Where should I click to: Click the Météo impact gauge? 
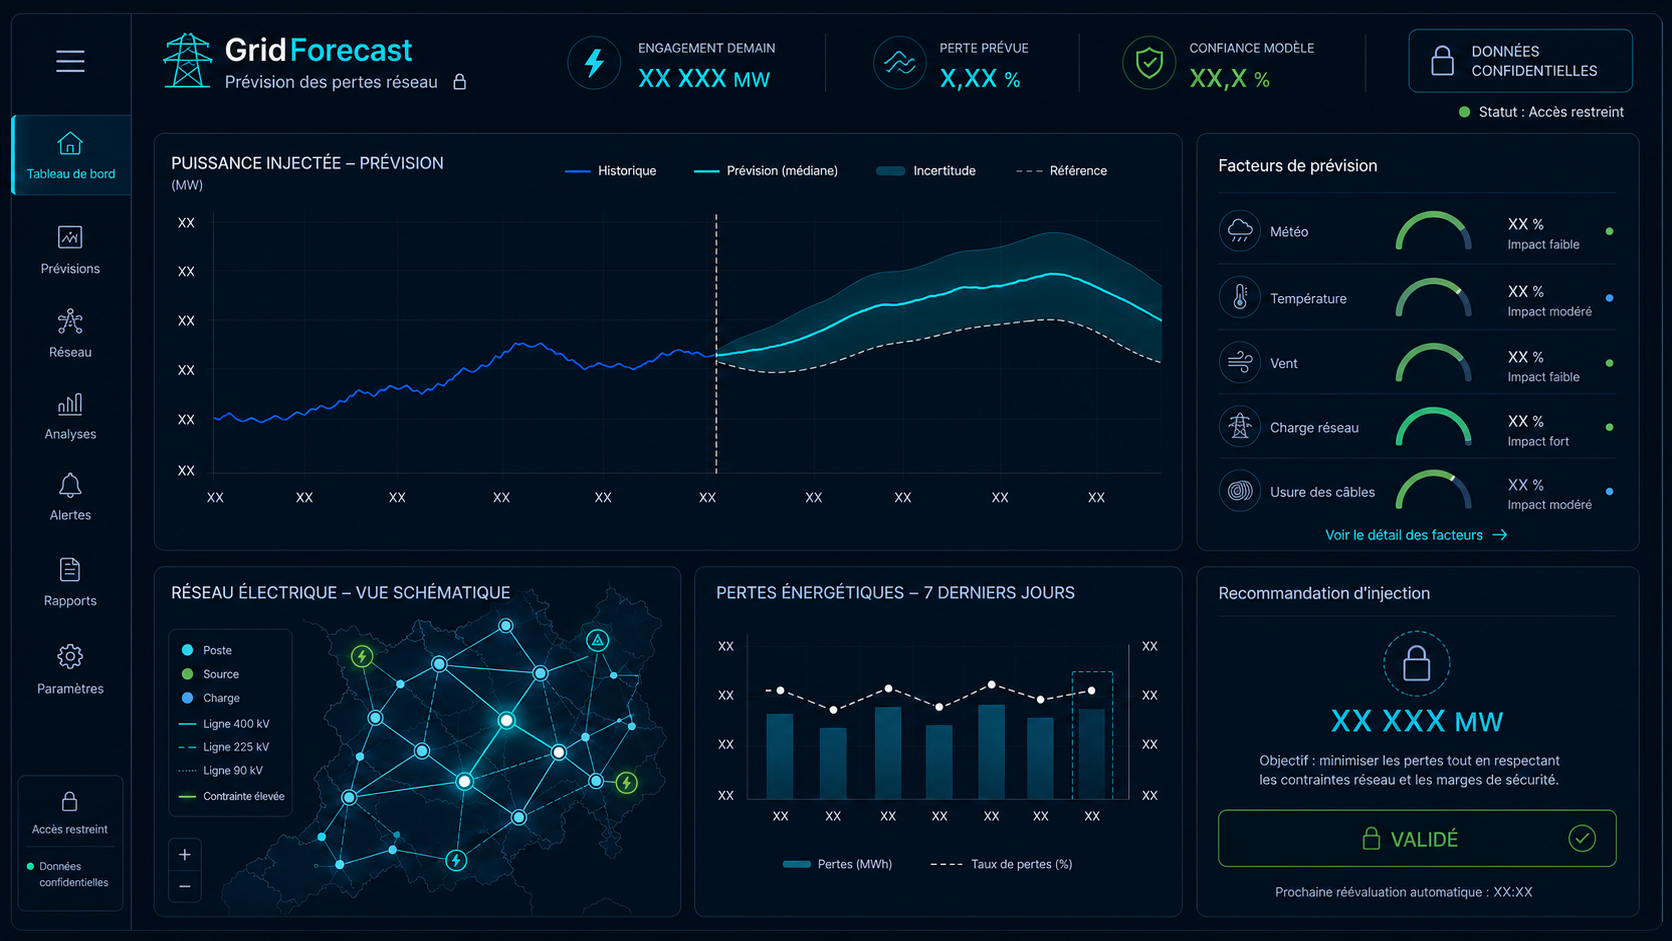pyautogui.click(x=1433, y=231)
